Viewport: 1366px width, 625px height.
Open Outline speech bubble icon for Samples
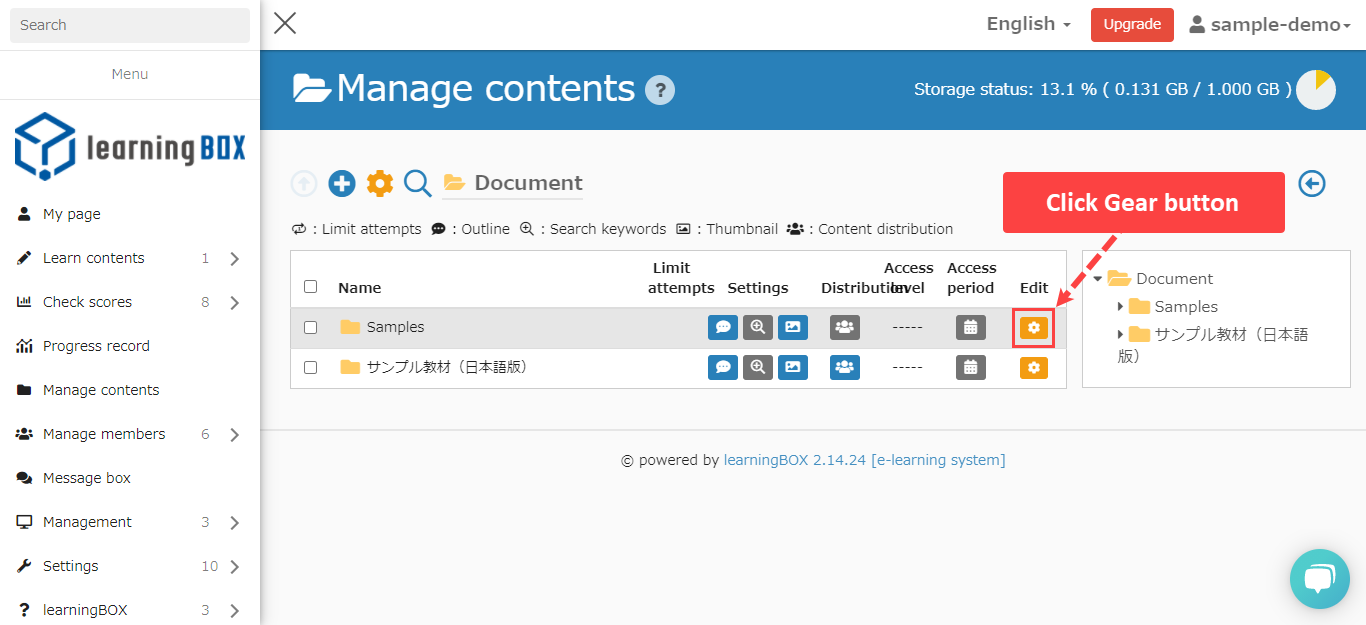pyautogui.click(x=723, y=327)
